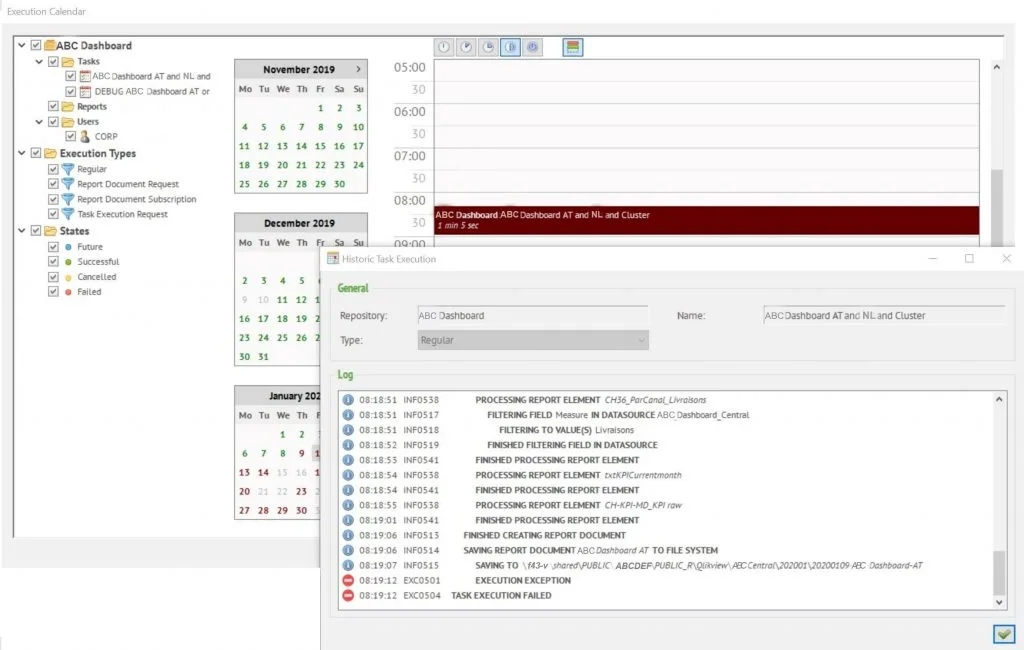
Task: Click the Tasks folder icon
Action: pos(68,61)
